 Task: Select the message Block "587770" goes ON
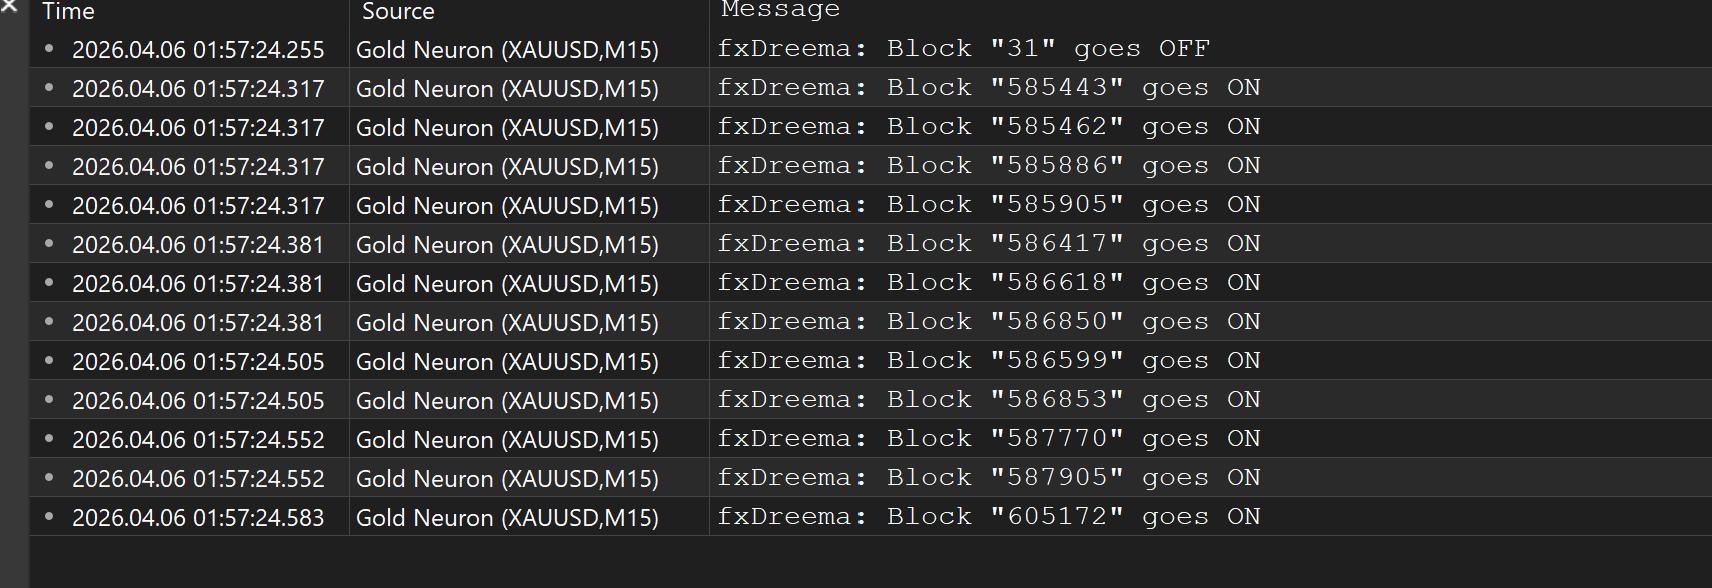click(x=988, y=439)
